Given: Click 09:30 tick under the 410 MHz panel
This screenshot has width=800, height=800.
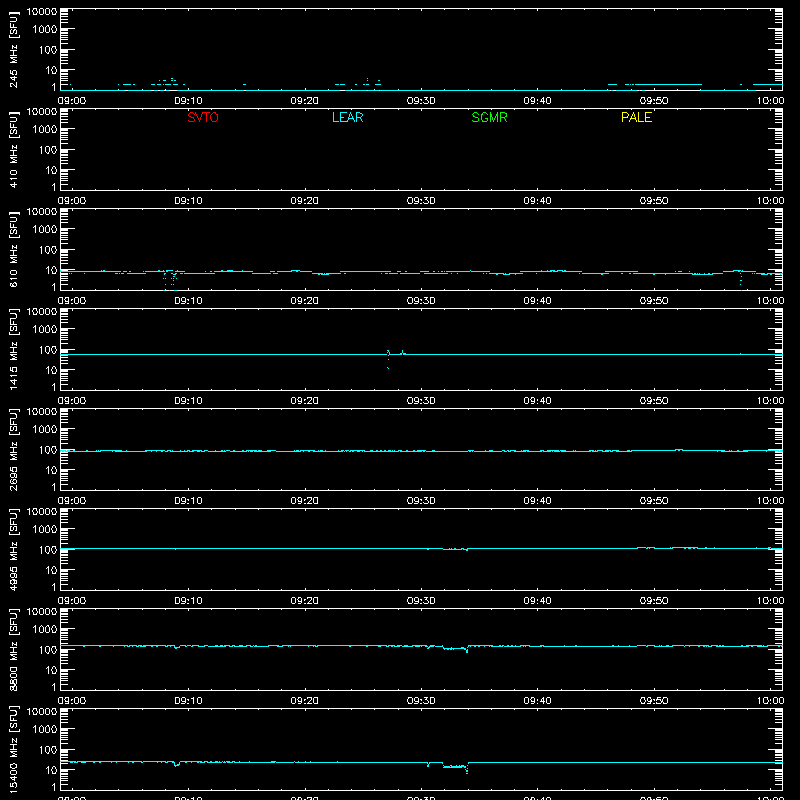Looking at the screenshot, I should (421, 201).
